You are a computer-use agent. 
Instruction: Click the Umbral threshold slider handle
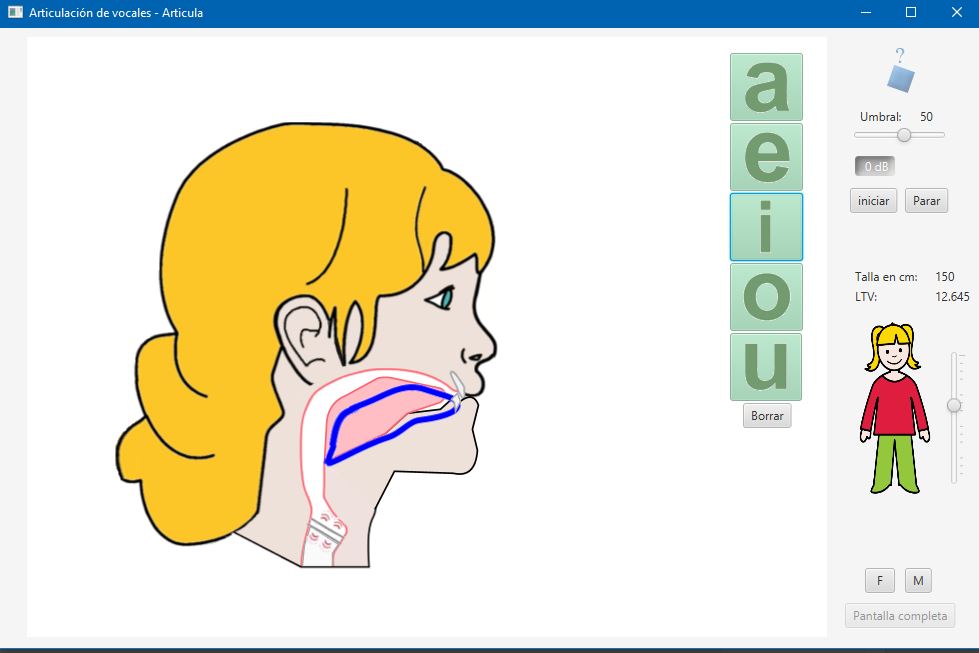click(903, 135)
